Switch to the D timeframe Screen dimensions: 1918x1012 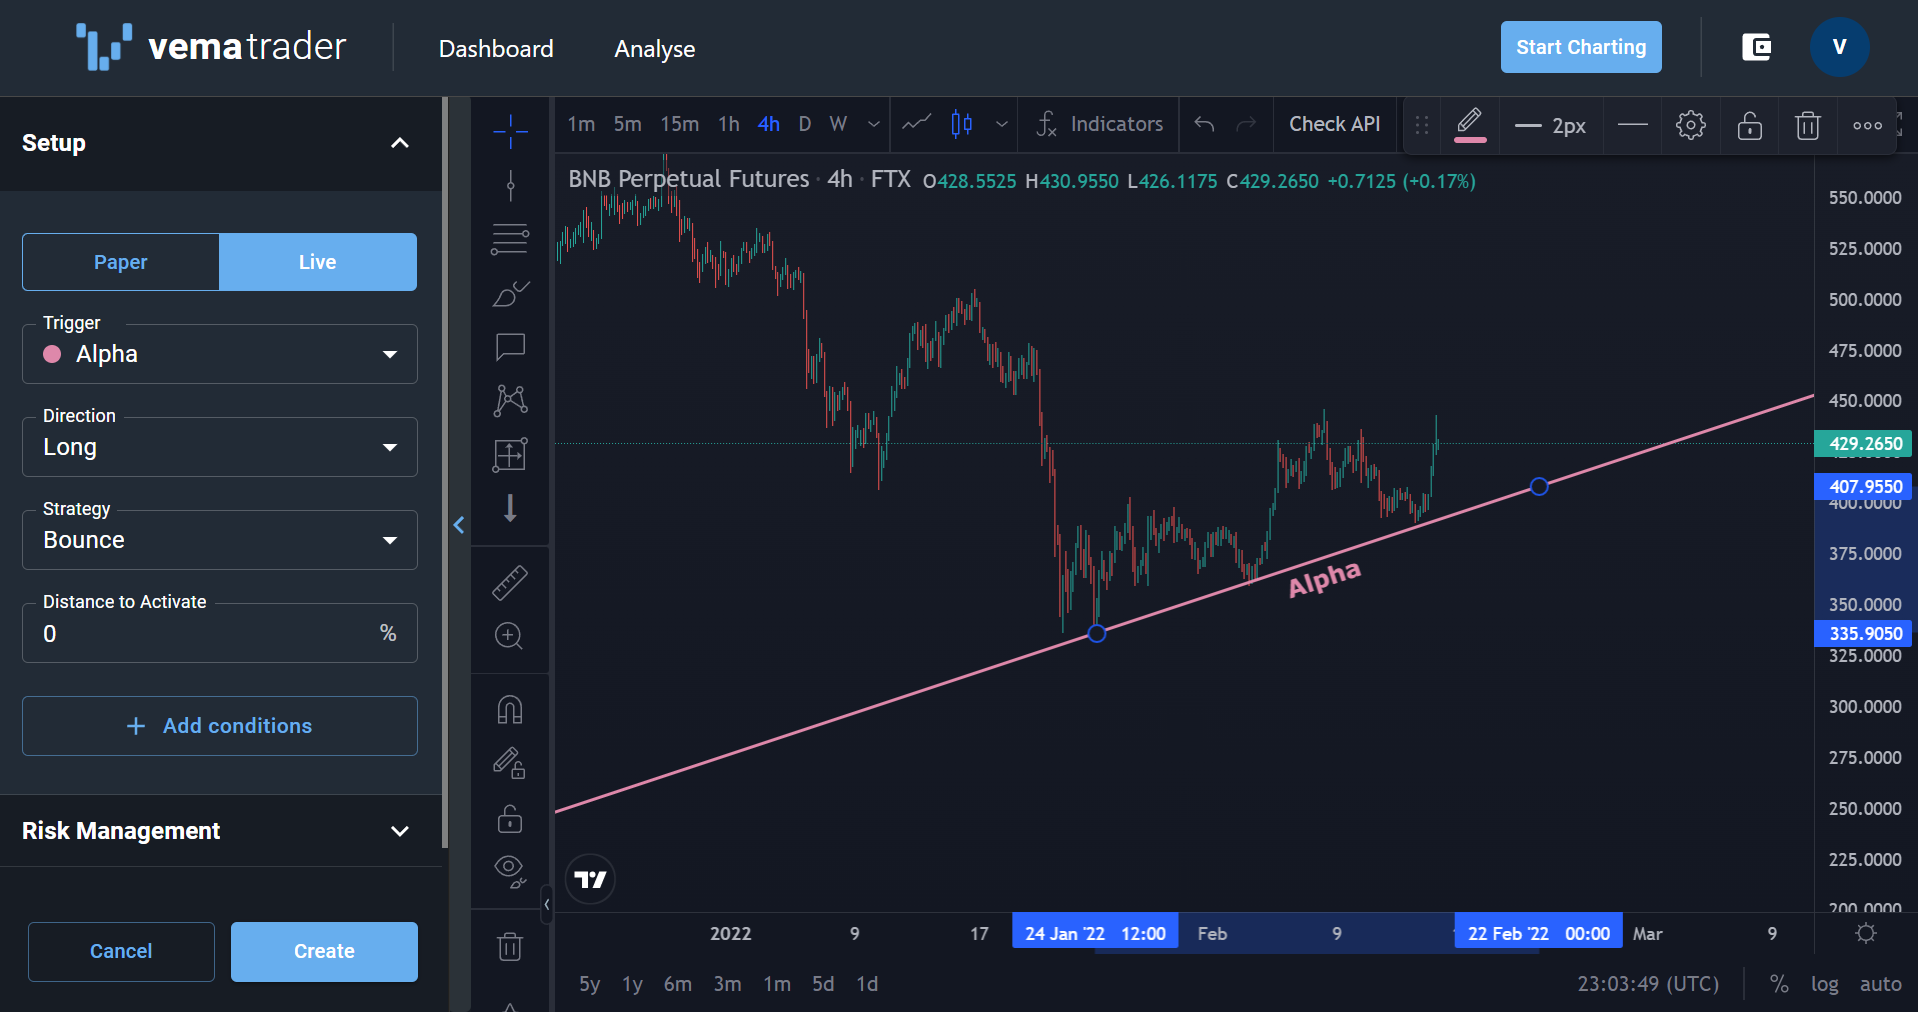(805, 124)
